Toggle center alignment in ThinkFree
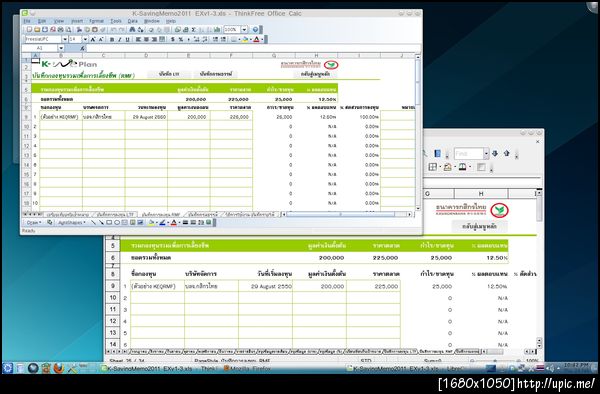Viewport: 600px width, 394px height. 147,39
